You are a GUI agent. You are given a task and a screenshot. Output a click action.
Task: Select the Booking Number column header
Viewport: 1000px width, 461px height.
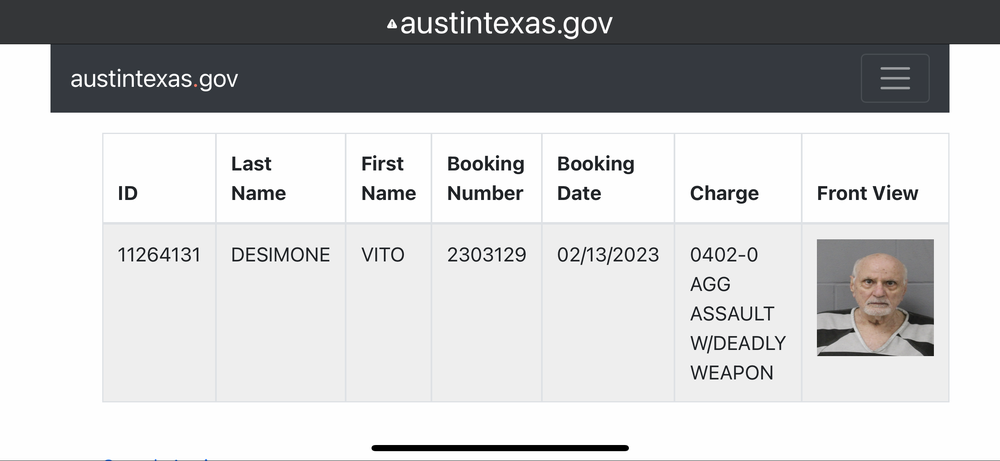click(x=486, y=178)
